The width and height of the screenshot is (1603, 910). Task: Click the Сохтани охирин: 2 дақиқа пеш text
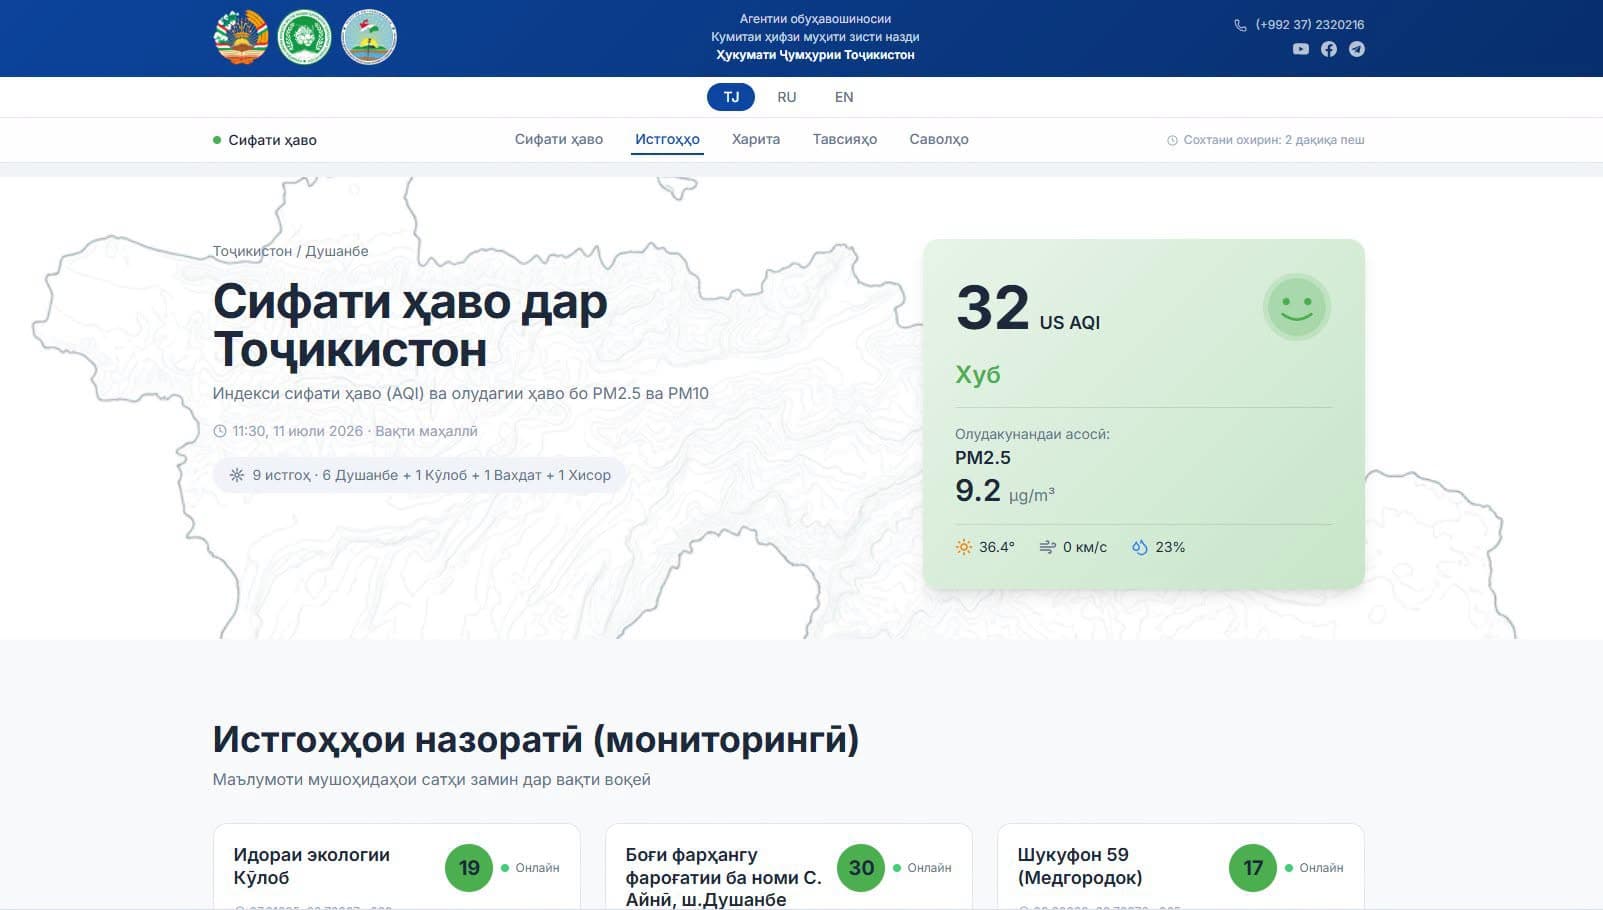(x=1274, y=140)
